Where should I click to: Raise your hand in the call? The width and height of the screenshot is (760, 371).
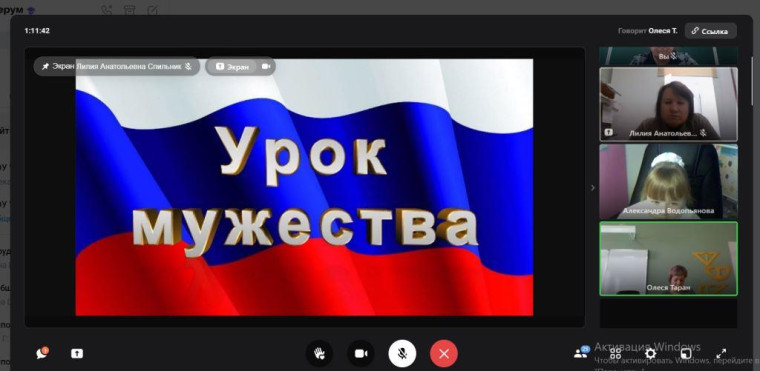pos(319,354)
